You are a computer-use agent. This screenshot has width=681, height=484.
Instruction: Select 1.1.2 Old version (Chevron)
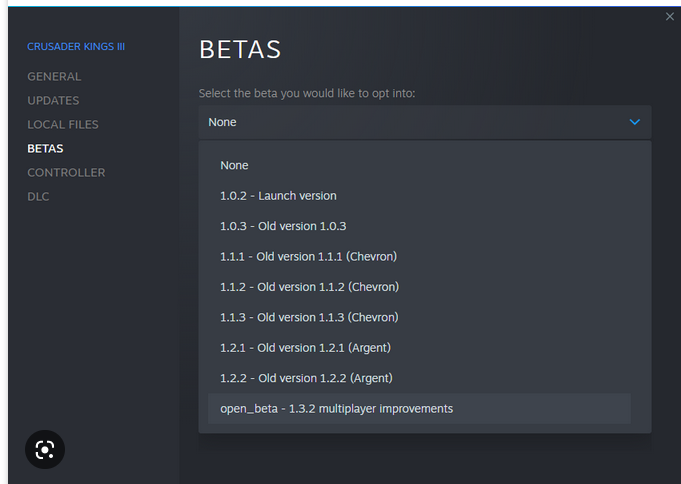(309, 287)
